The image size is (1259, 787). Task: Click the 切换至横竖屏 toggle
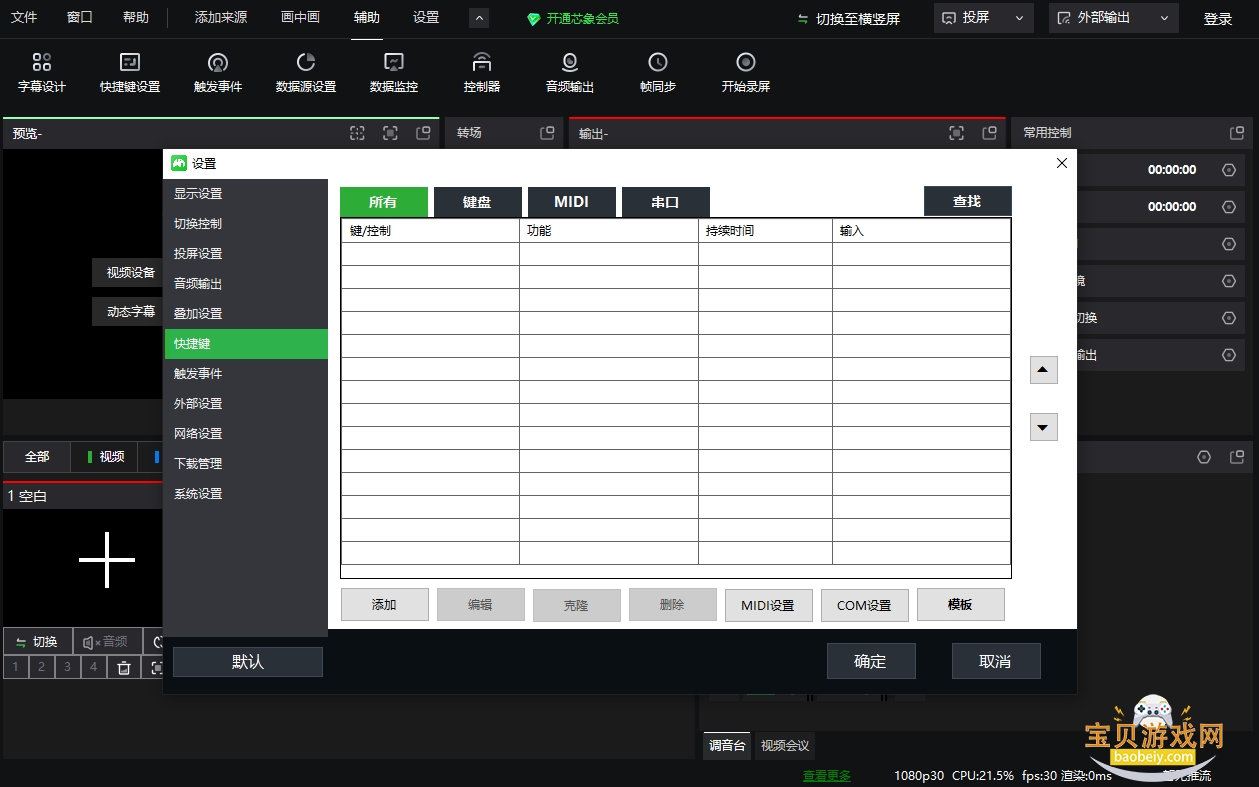click(848, 19)
